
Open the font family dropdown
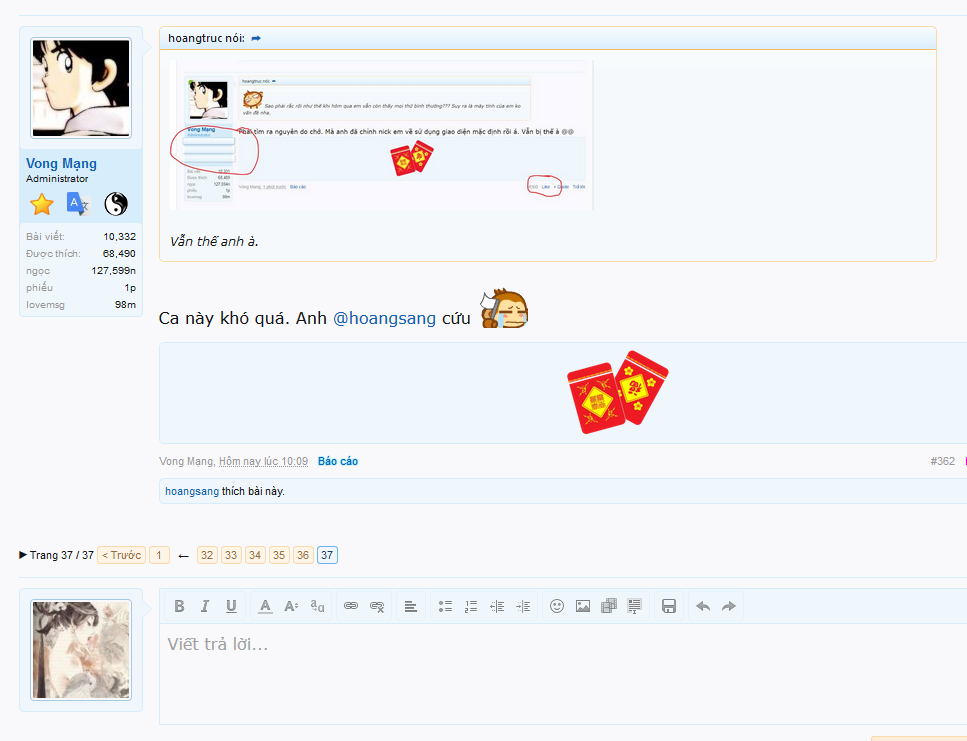(317, 606)
